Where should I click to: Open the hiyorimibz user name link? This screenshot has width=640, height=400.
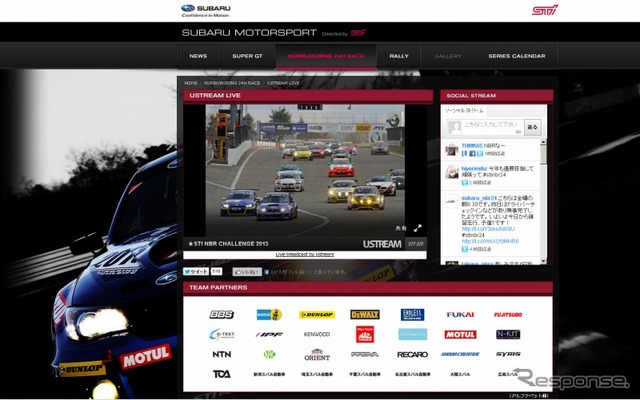point(474,168)
